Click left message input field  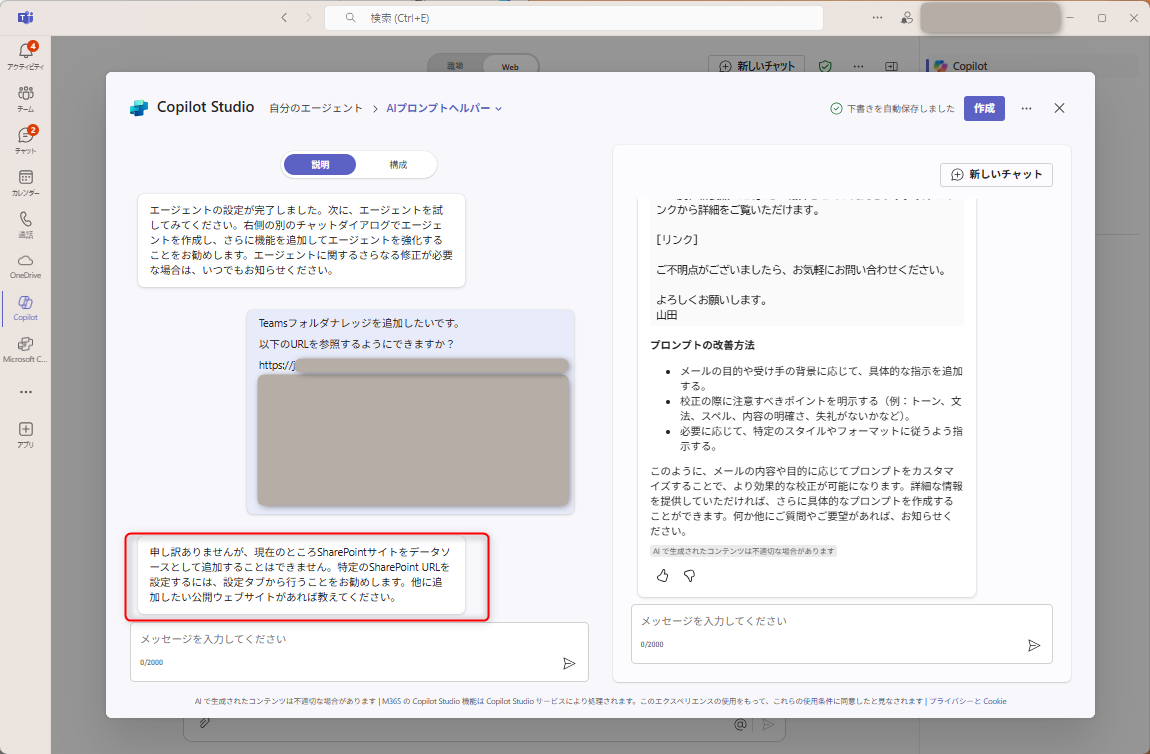pyautogui.click(x=359, y=651)
